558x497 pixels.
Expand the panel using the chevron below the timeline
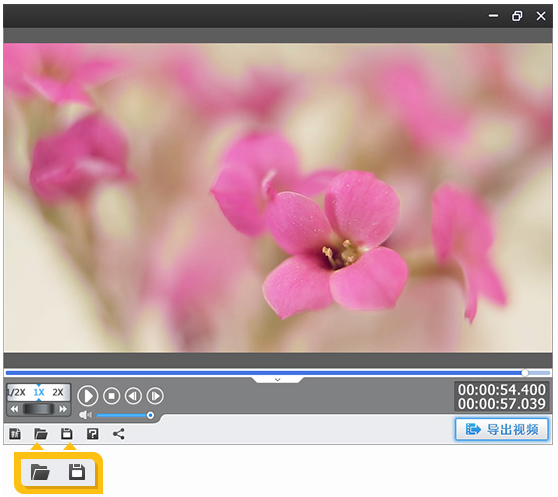tap(278, 380)
